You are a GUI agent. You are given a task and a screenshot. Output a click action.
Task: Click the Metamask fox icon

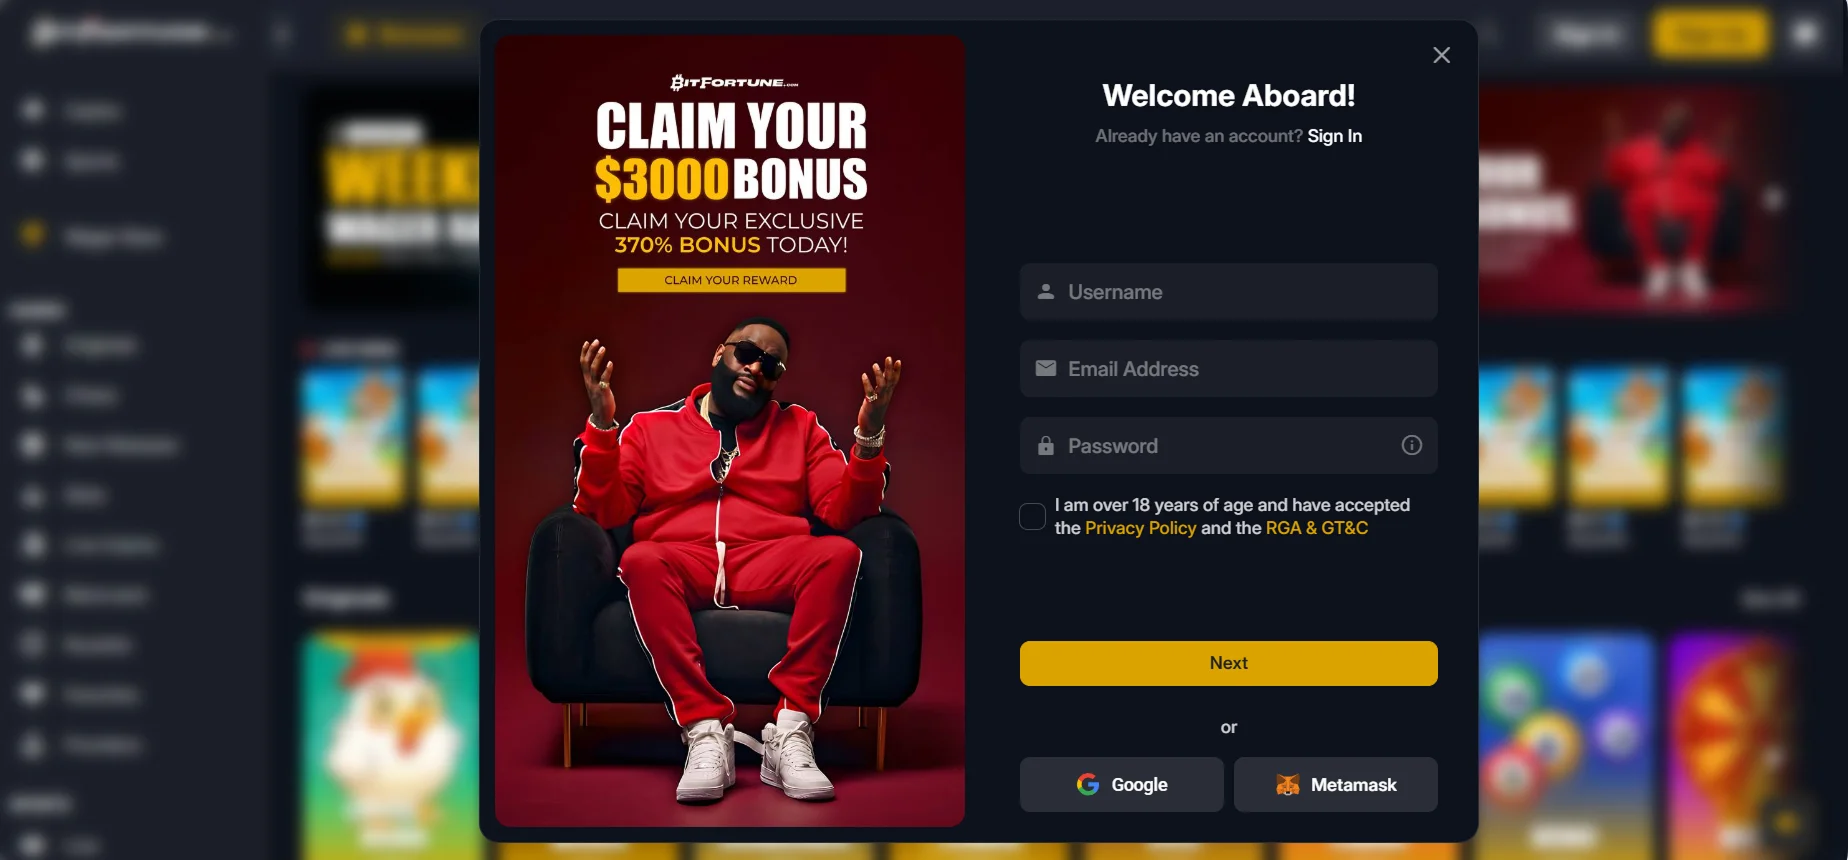pos(1288,784)
